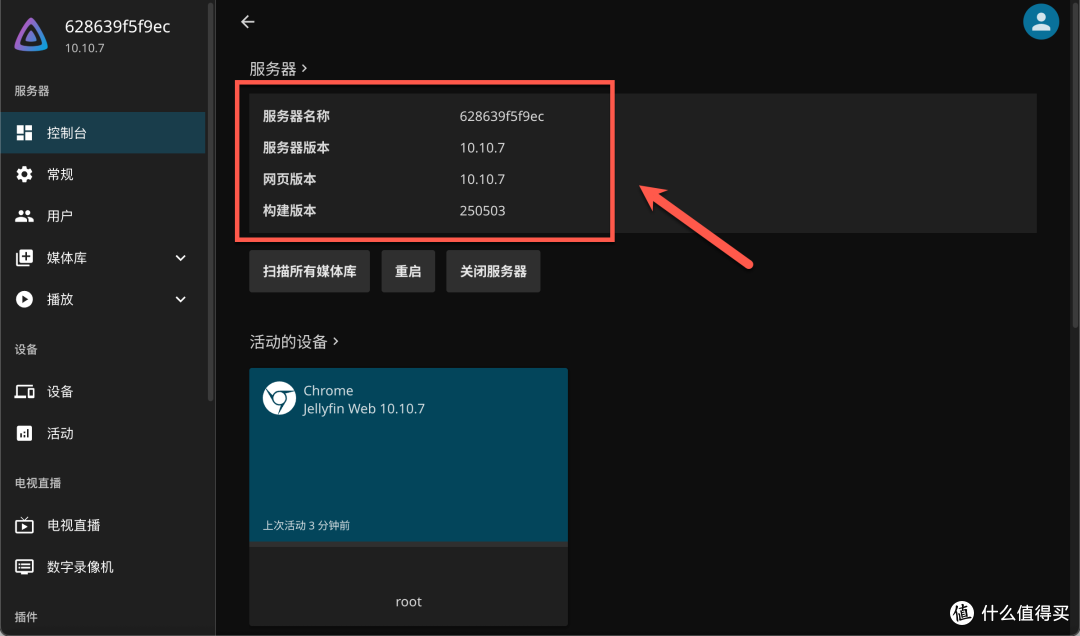Expand the 媒体库 submenu chevron

point(180,258)
